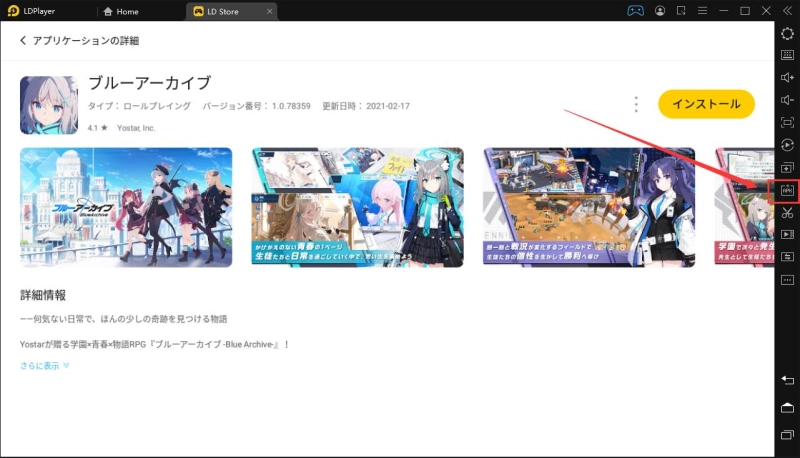Viewport: 800px width, 458px height.
Task: Click the 更新日時 2021-02-17 text
Action: click(x=366, y=106)
